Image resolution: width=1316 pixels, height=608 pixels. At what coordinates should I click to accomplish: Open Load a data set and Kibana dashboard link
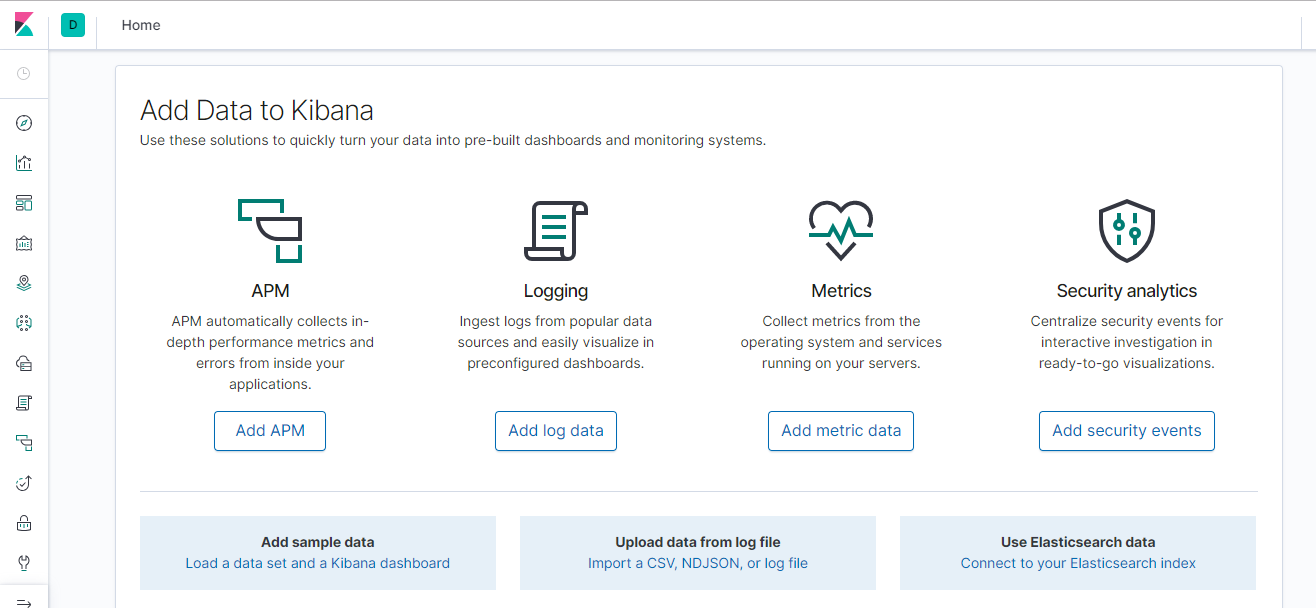point(318,563)
